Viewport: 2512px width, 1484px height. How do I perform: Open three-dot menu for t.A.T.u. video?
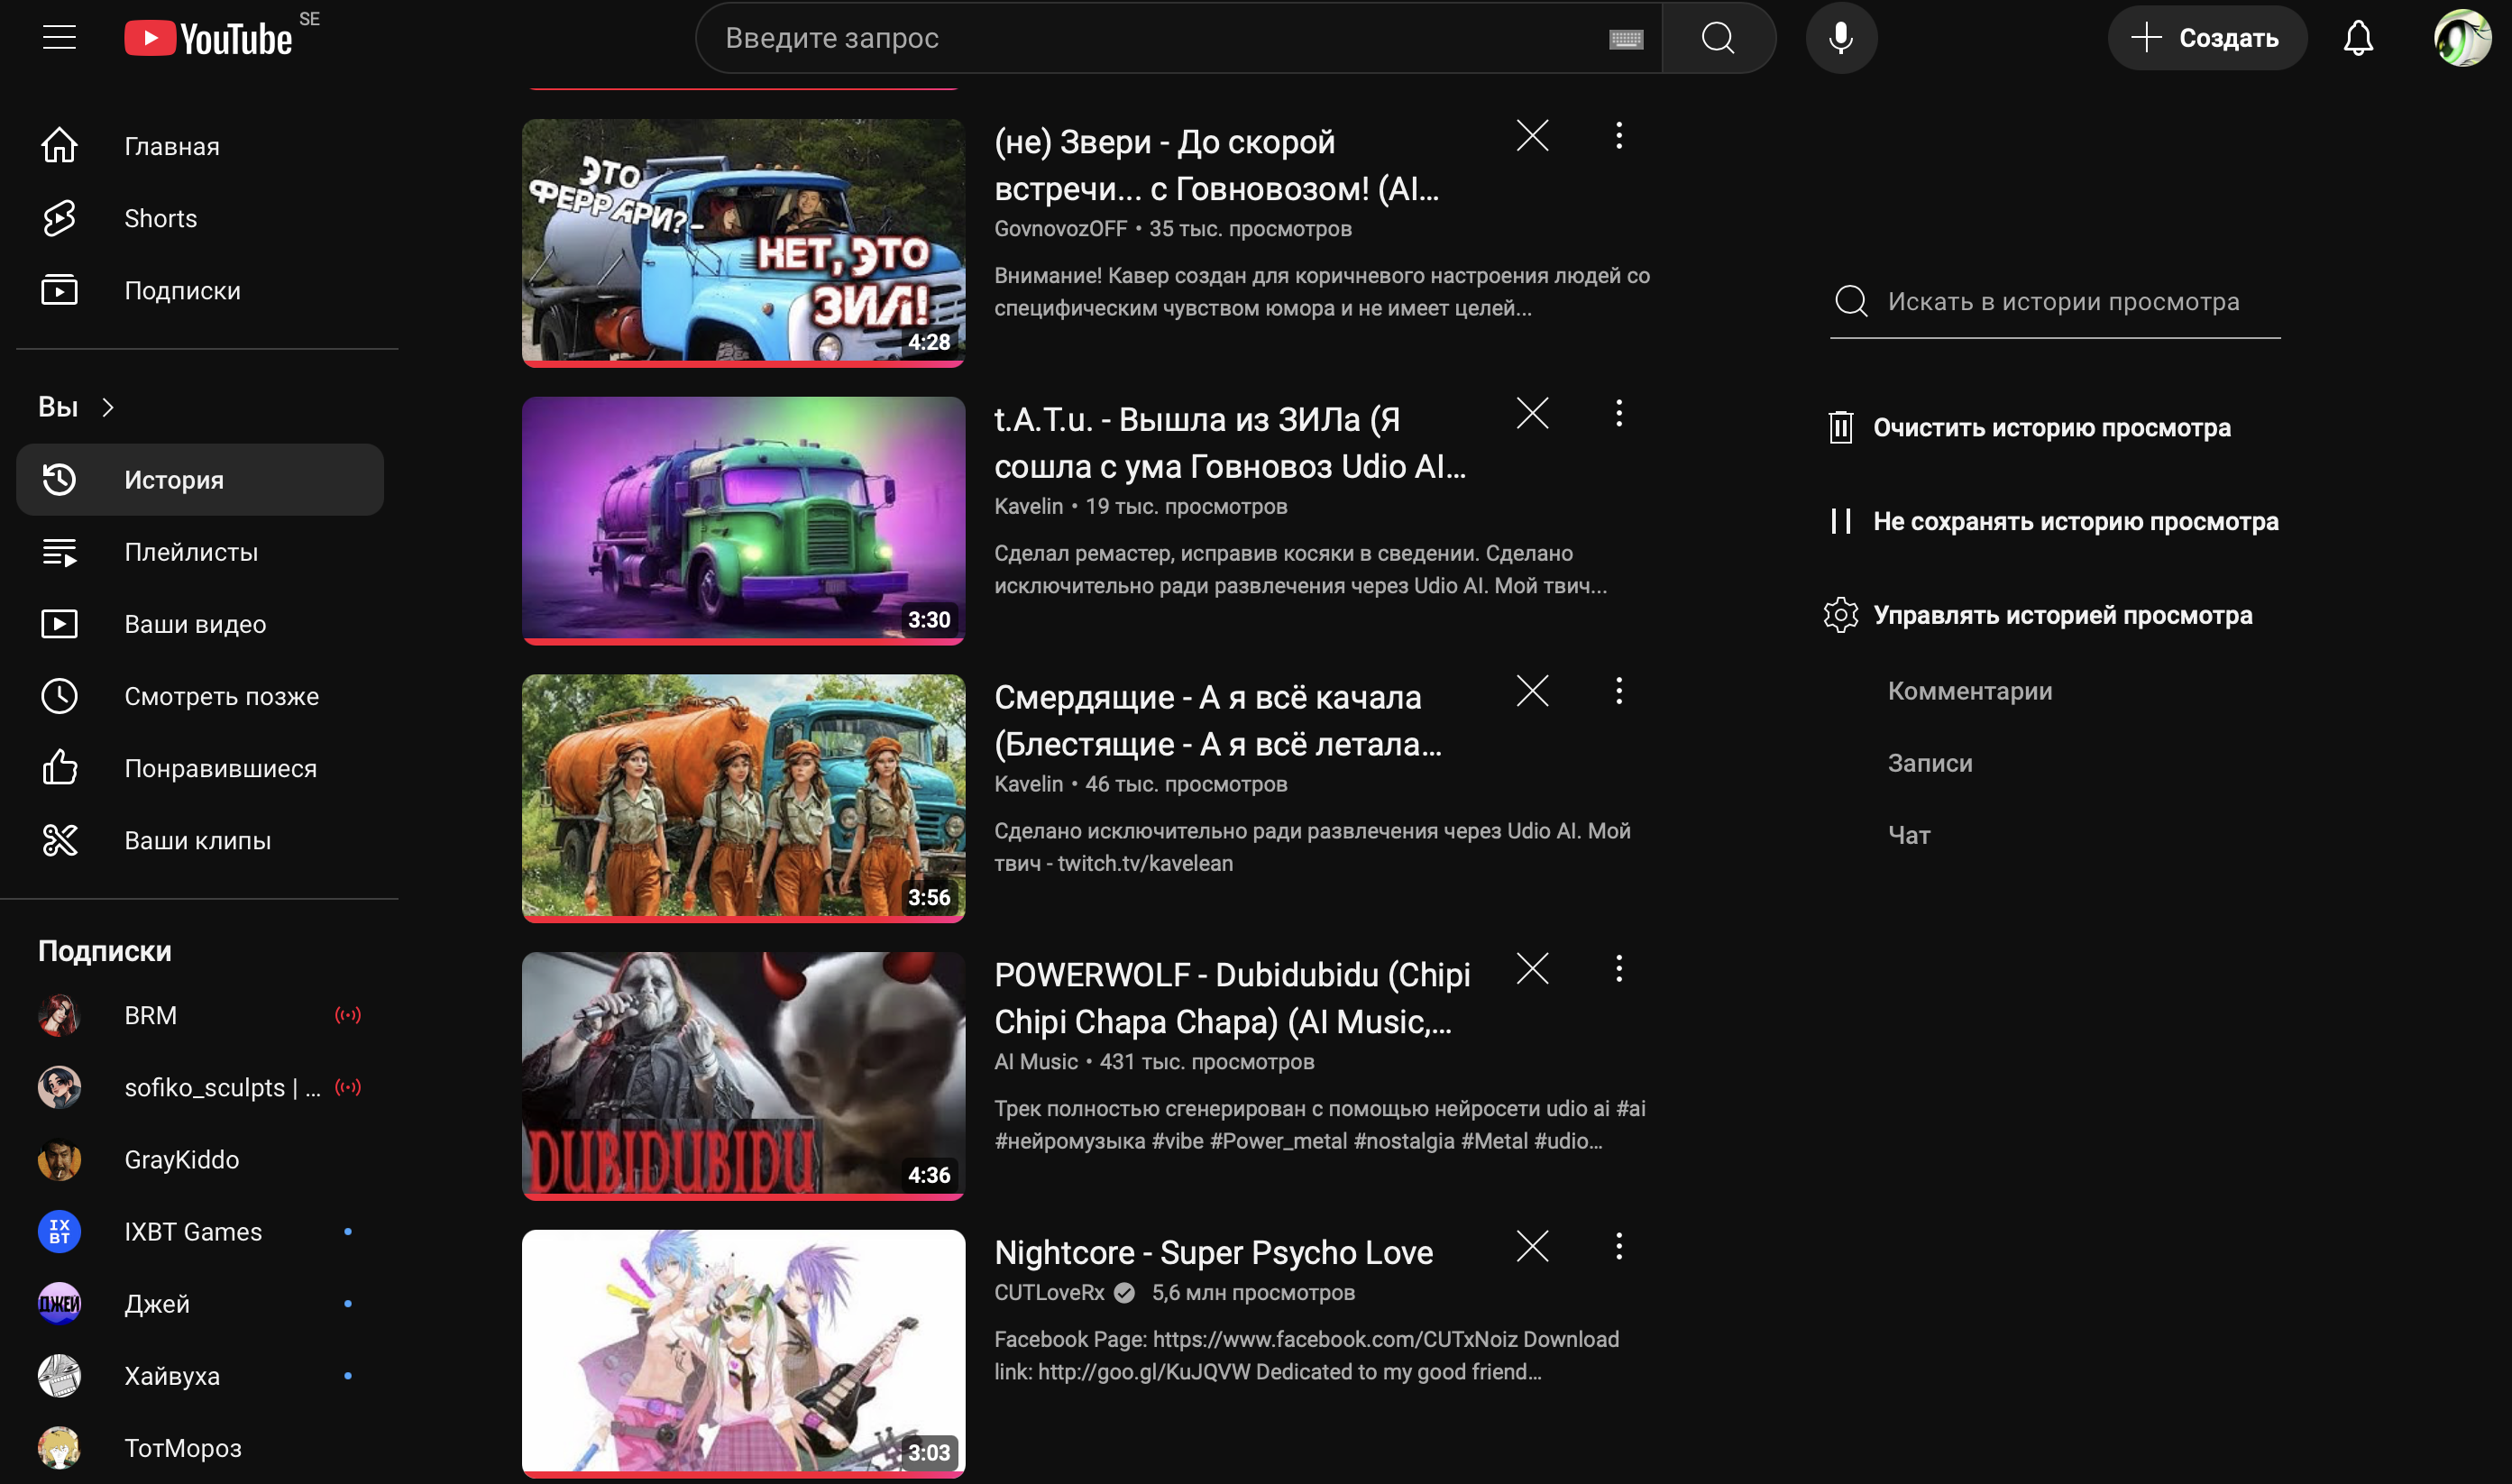click(x=1618, y=413)
